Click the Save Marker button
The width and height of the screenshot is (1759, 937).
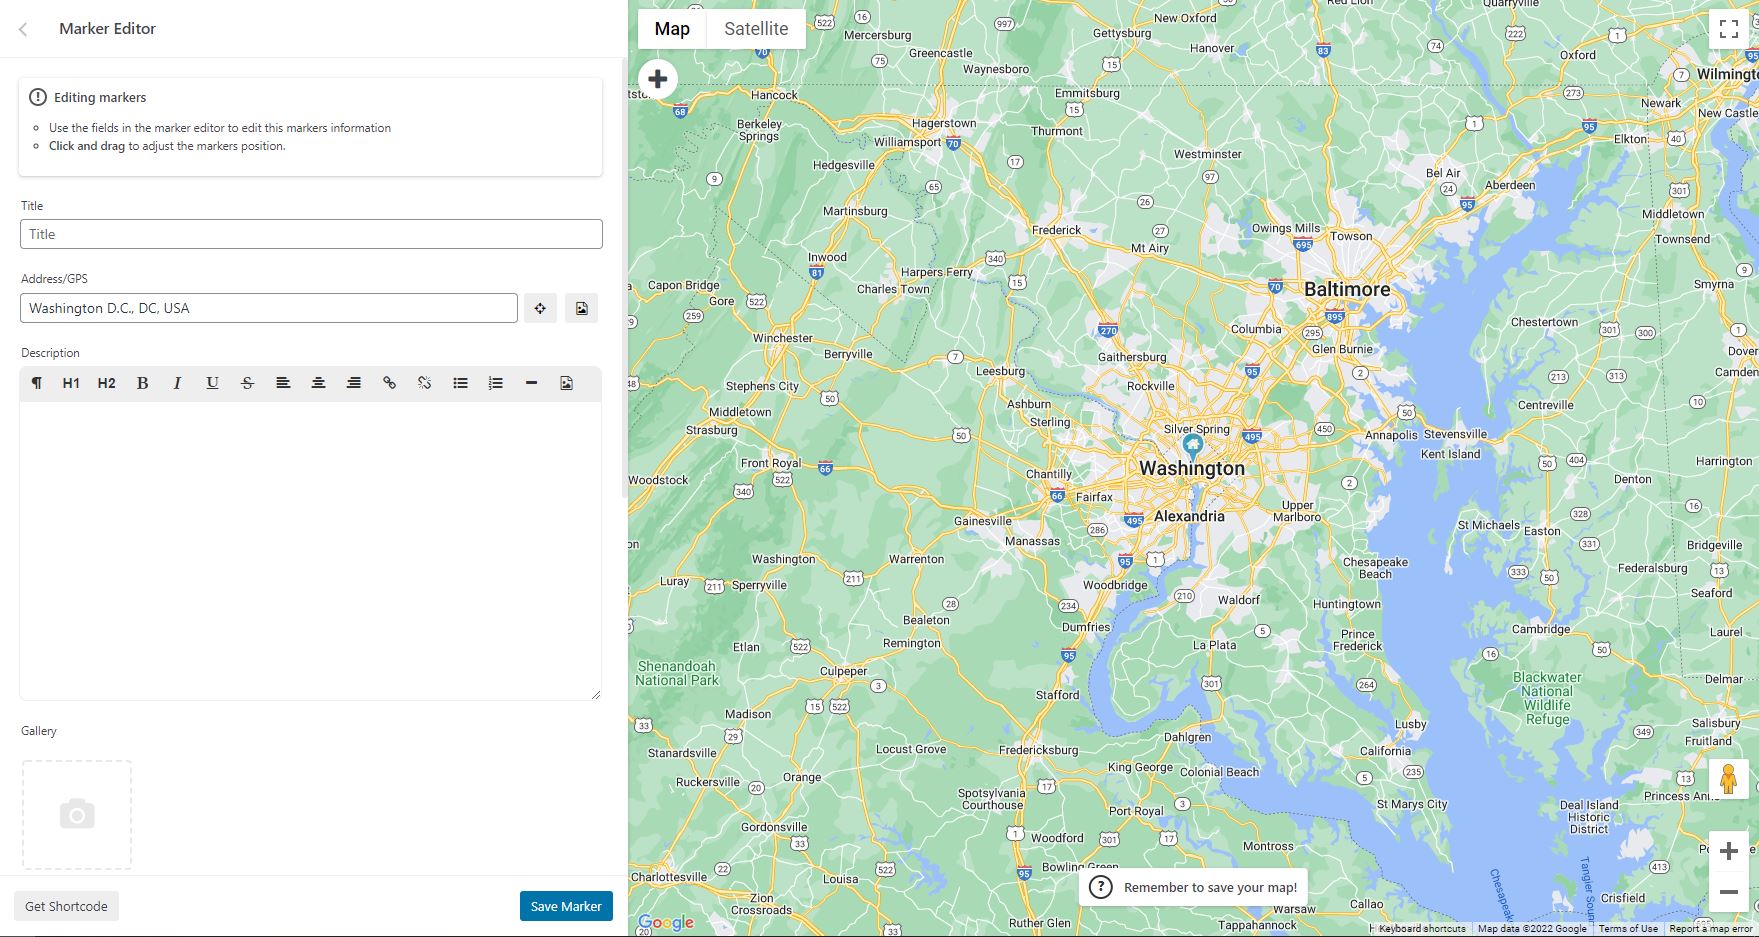566,906
